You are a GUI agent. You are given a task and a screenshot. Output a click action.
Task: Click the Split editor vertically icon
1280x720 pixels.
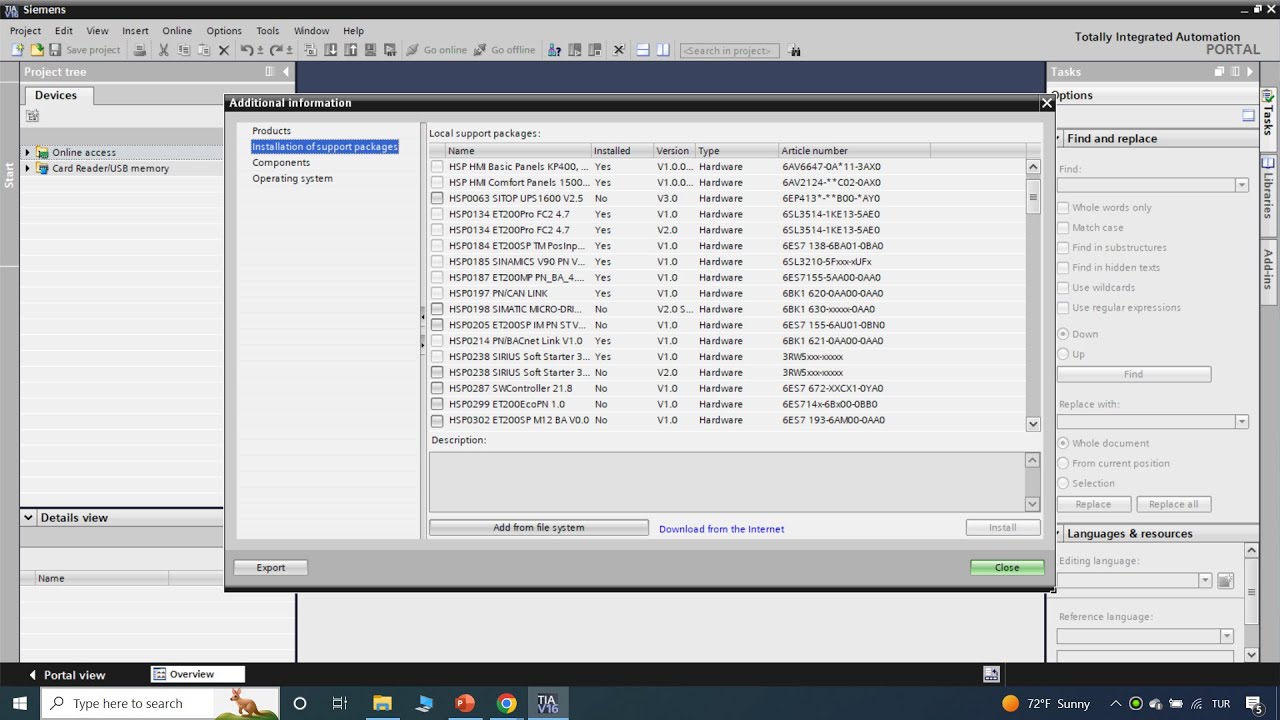point(662,50)
